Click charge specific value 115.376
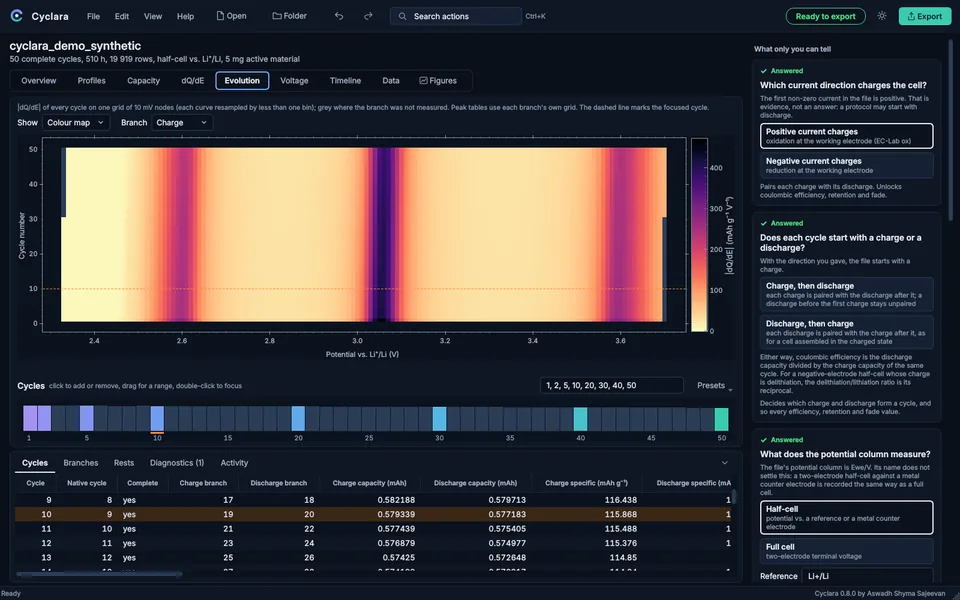This screenshot has width=960, height=600. pos(620,543)
